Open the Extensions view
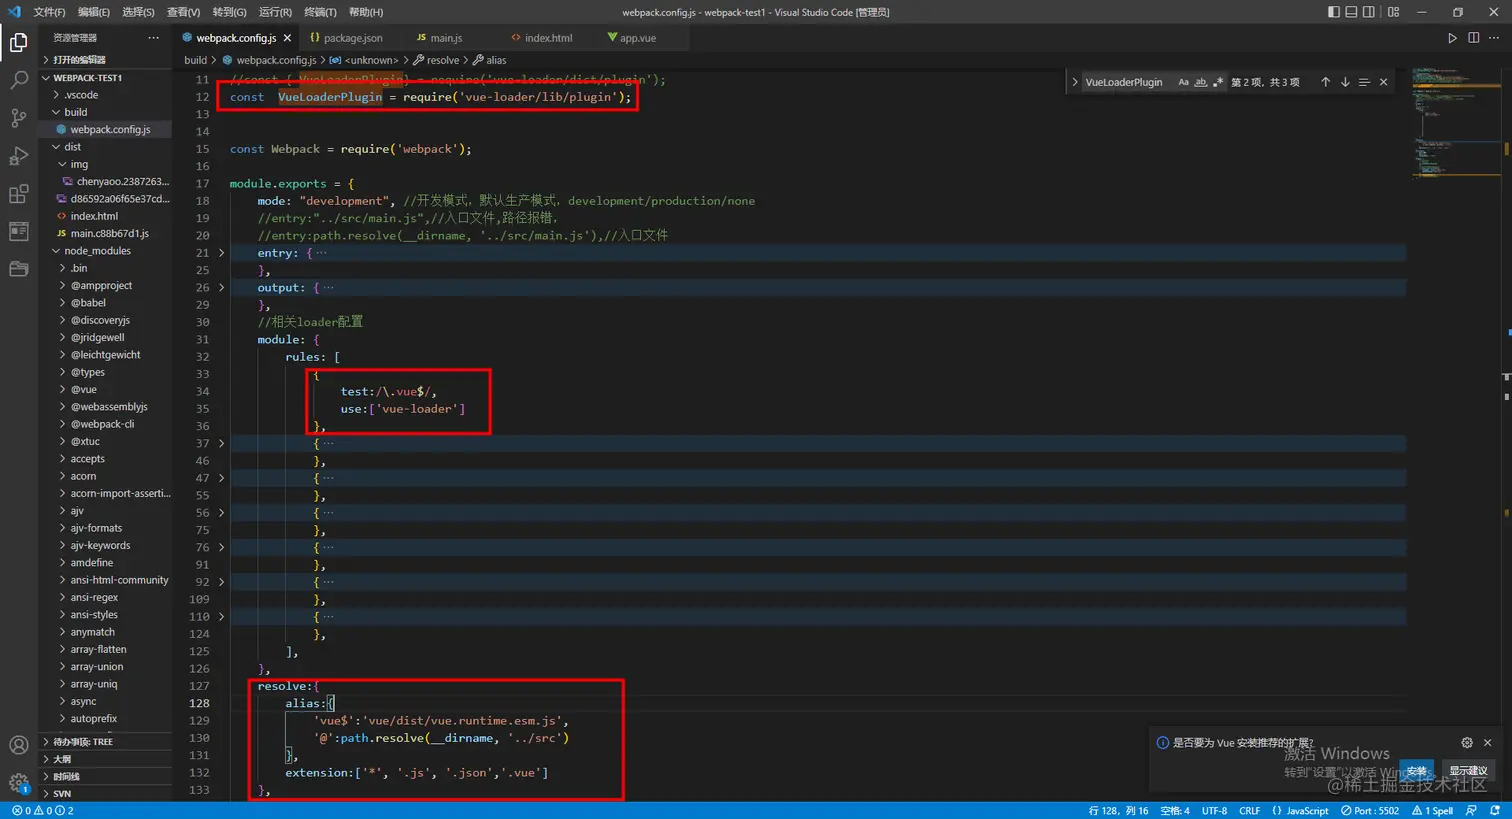 click(18, 194)
